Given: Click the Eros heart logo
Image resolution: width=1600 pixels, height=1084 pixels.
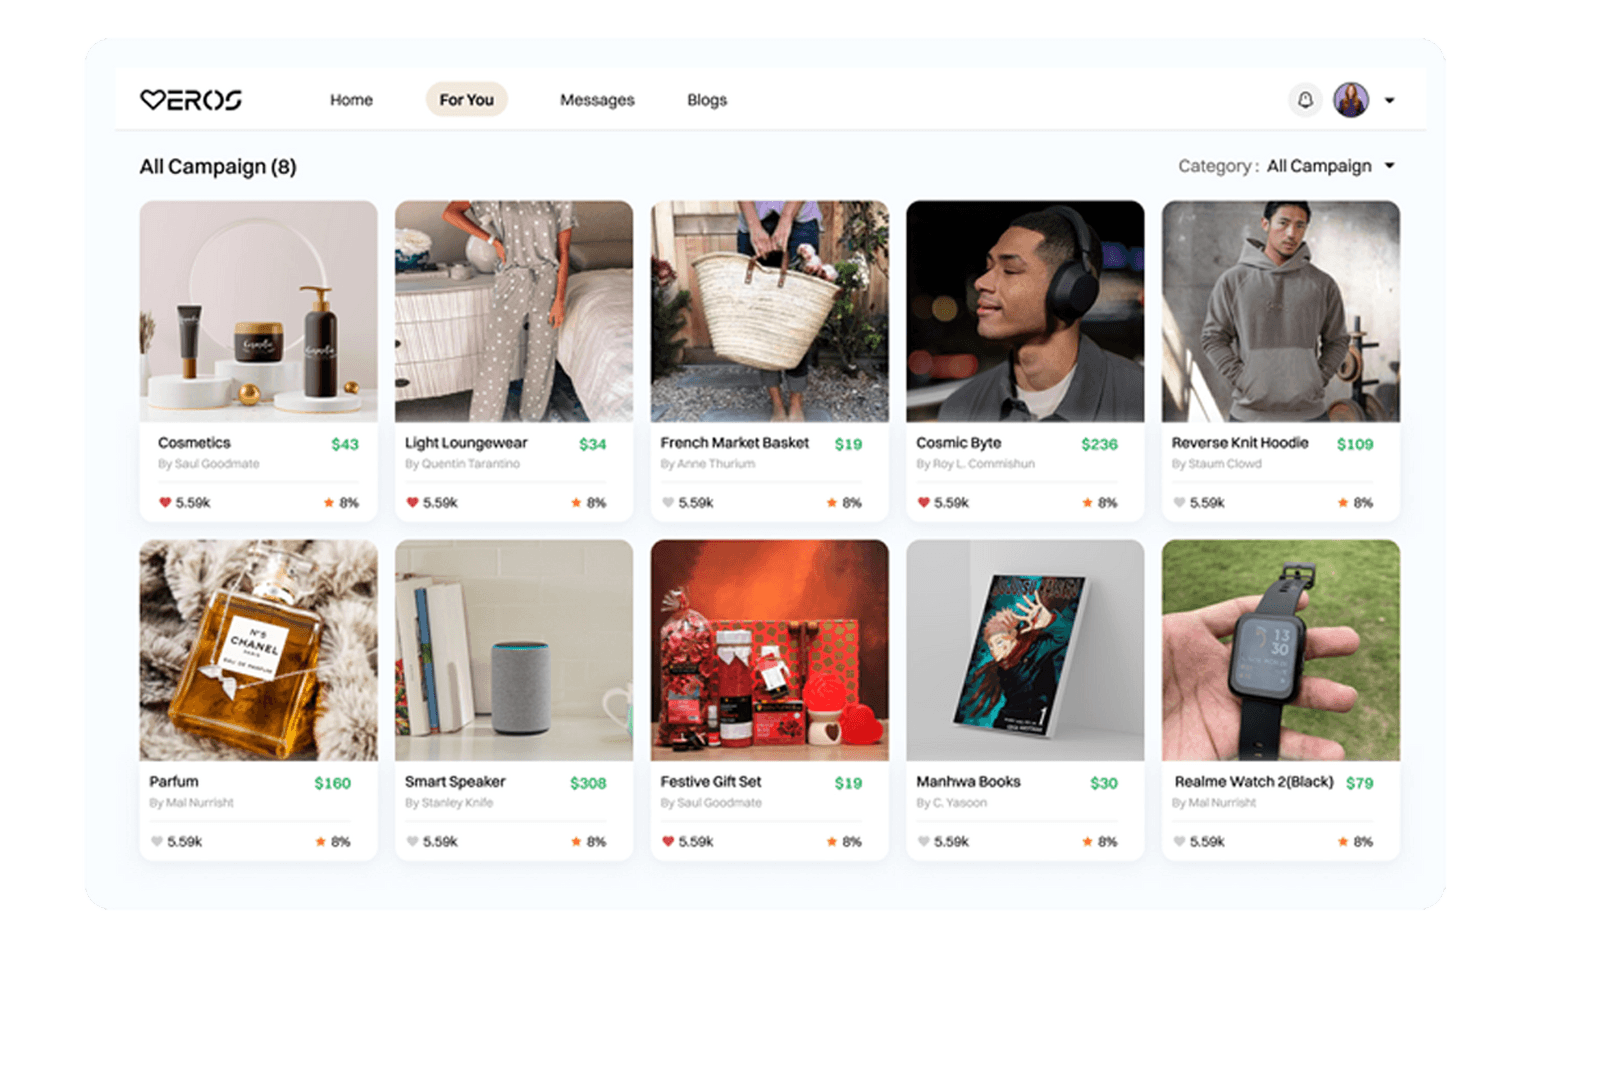Looking at the screenshot, I should [x=190, y=100].
